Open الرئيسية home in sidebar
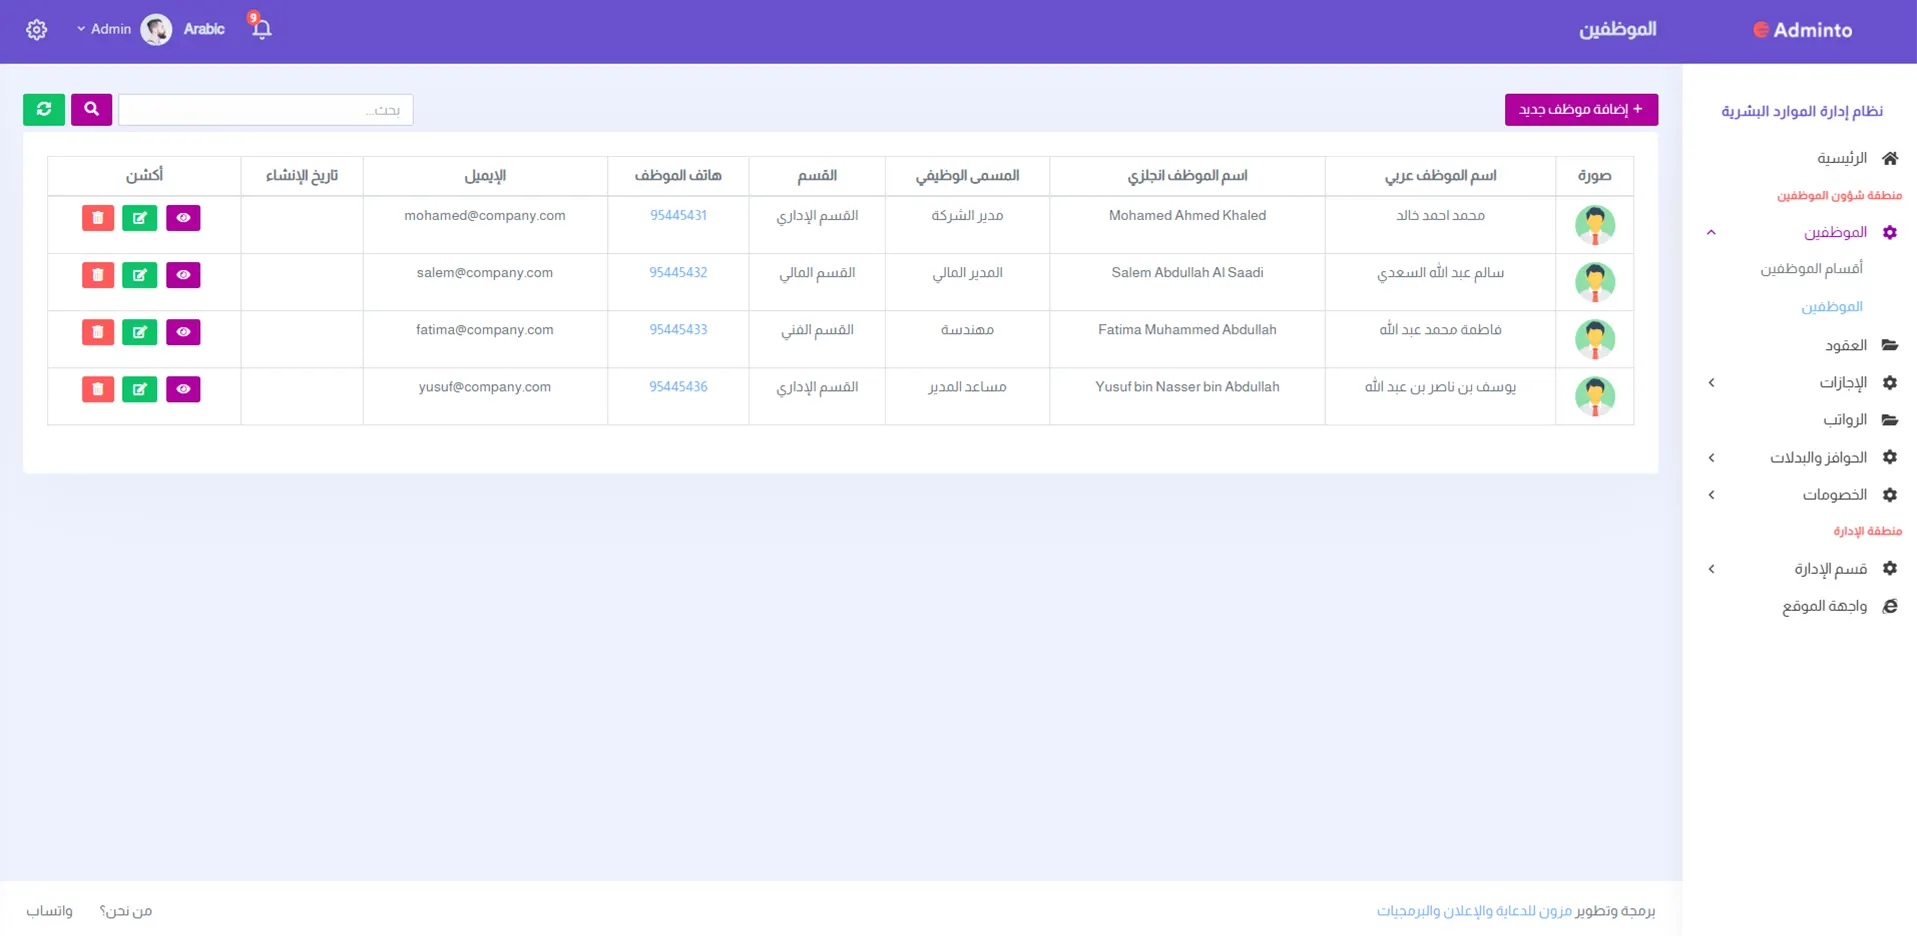The height and width of the screenshot is (936, 1917). coord(1842,158)
